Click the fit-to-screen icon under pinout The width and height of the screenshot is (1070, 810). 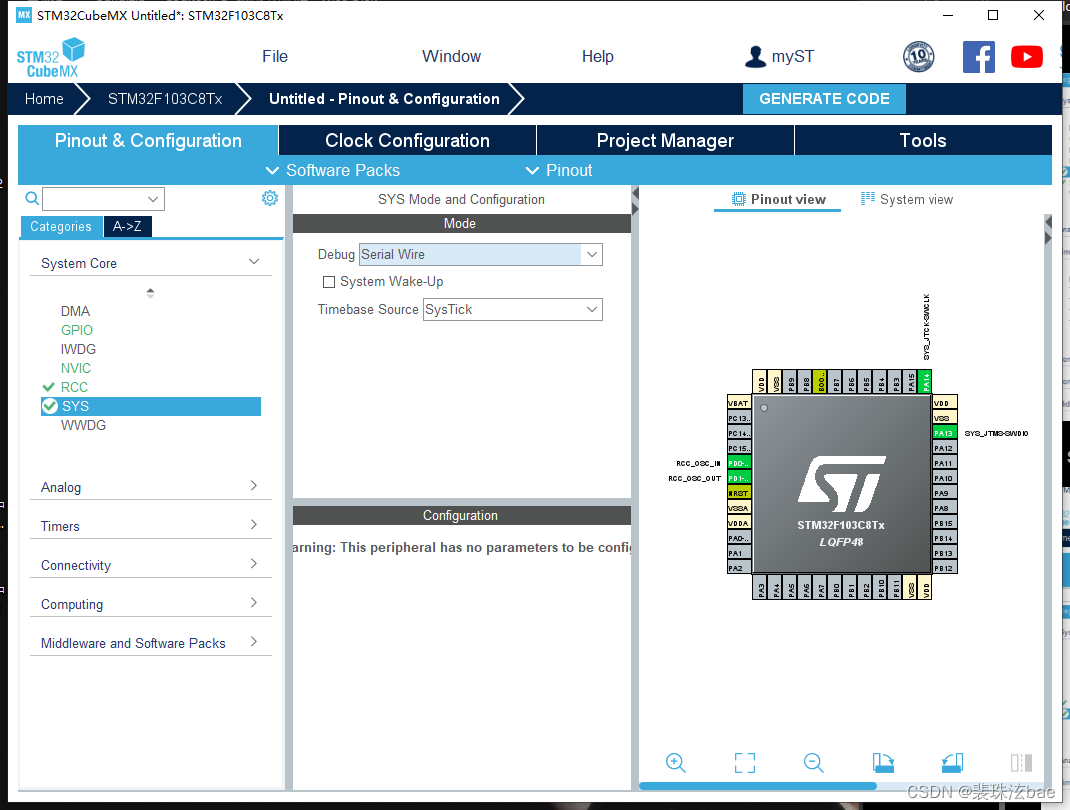pos(744,762)
